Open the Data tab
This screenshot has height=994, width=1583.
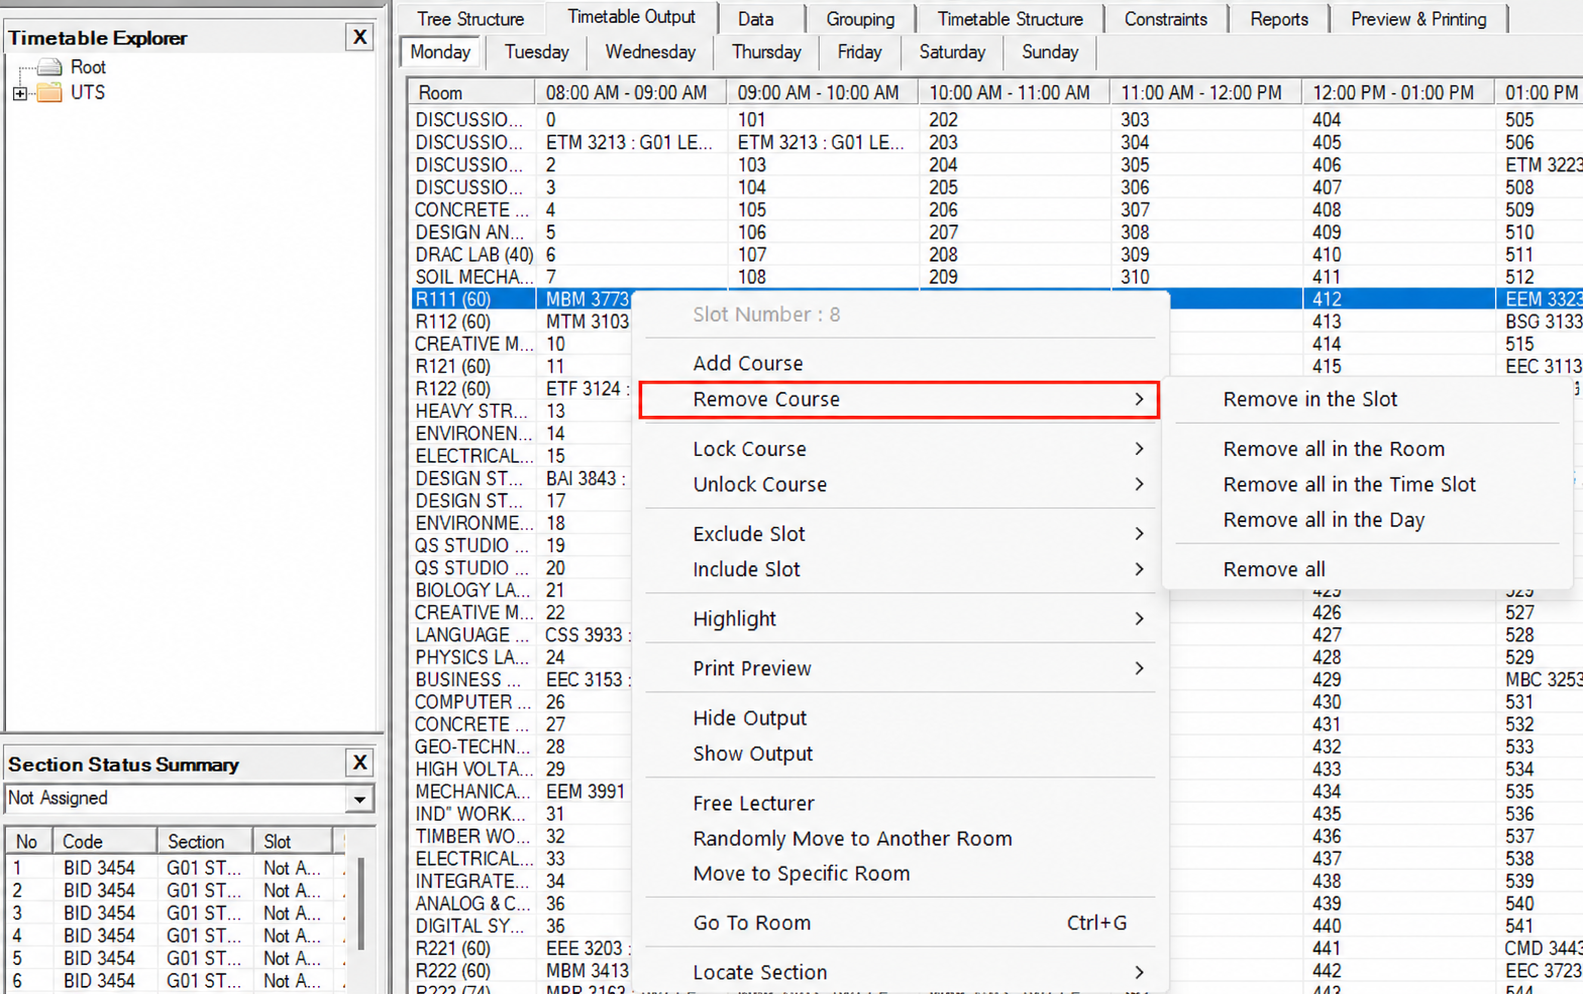click(756, 19)
